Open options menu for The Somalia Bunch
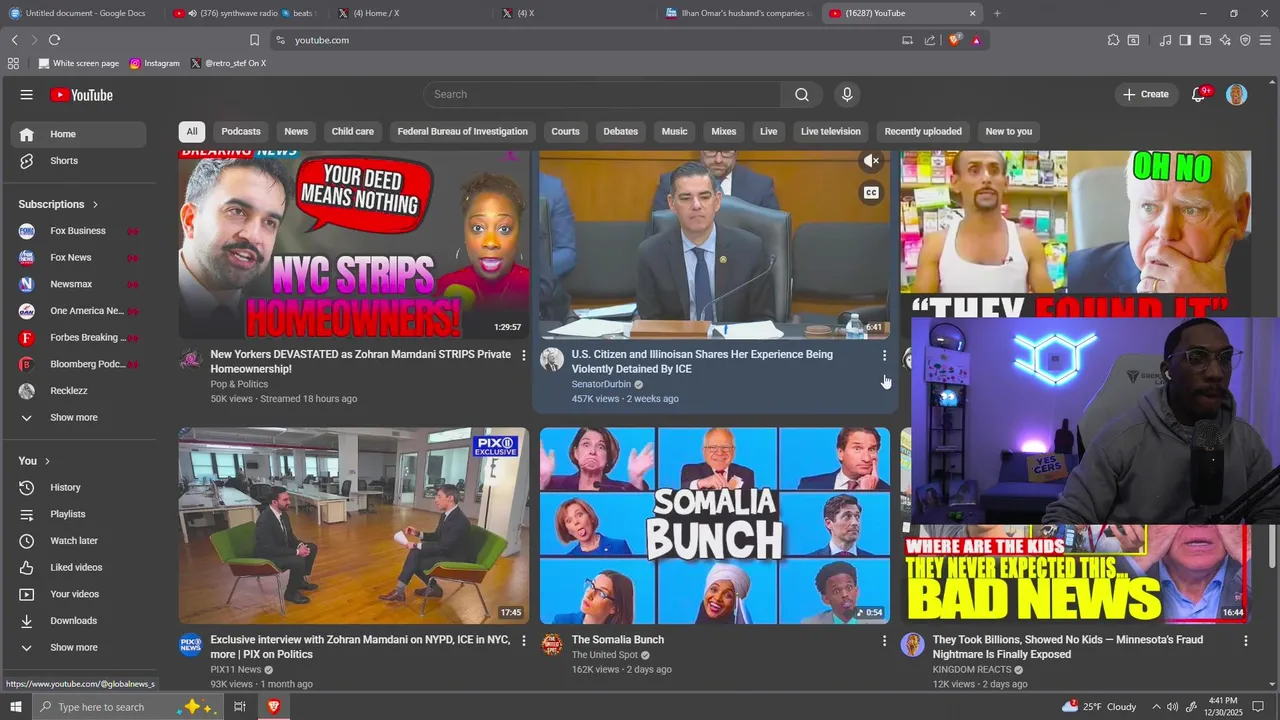Viewport: 1280px width, 720px height. tap(884, 640)
